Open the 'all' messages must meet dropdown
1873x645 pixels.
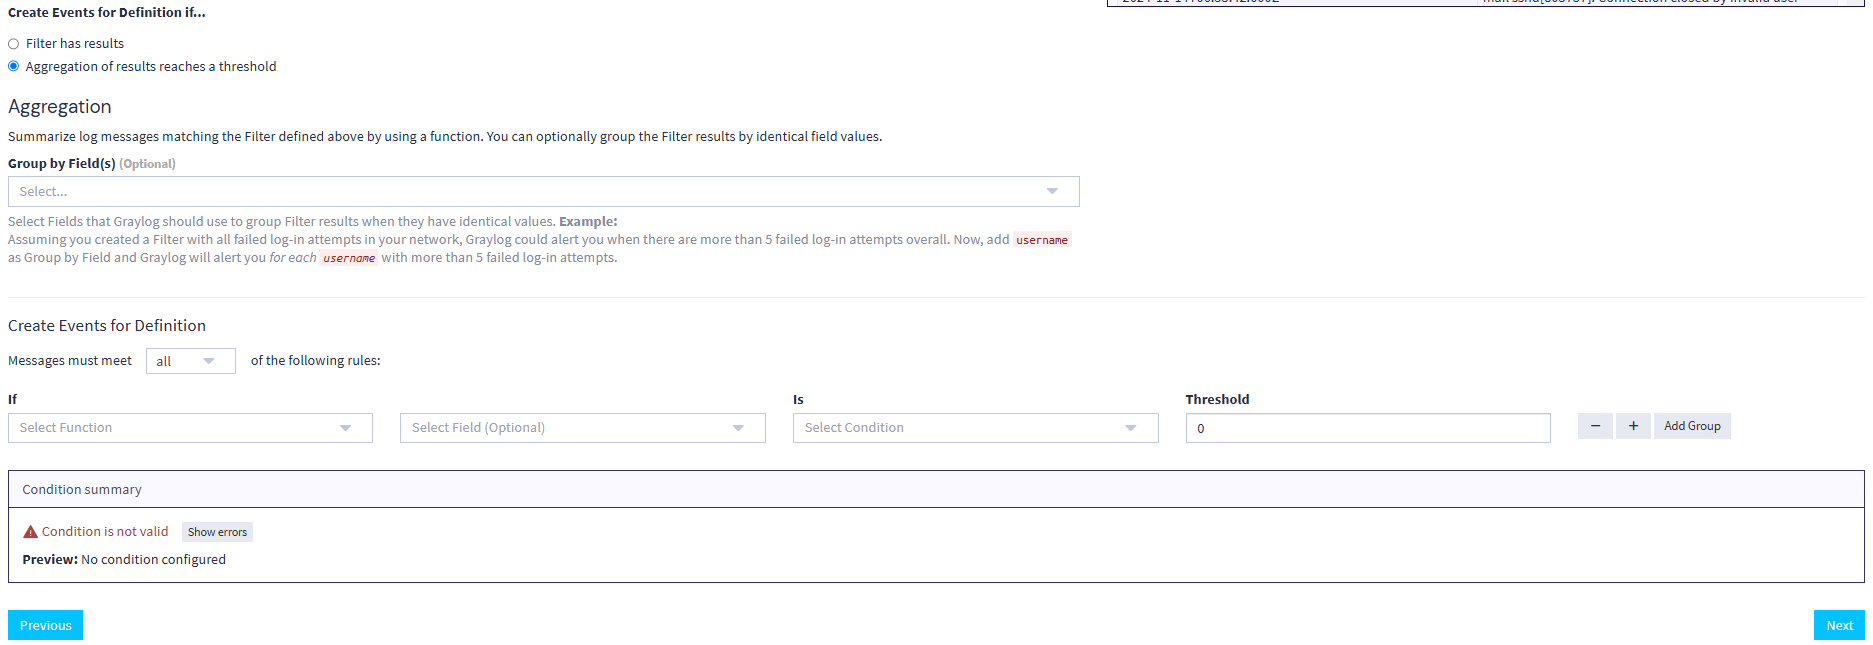tap(190, 361)
